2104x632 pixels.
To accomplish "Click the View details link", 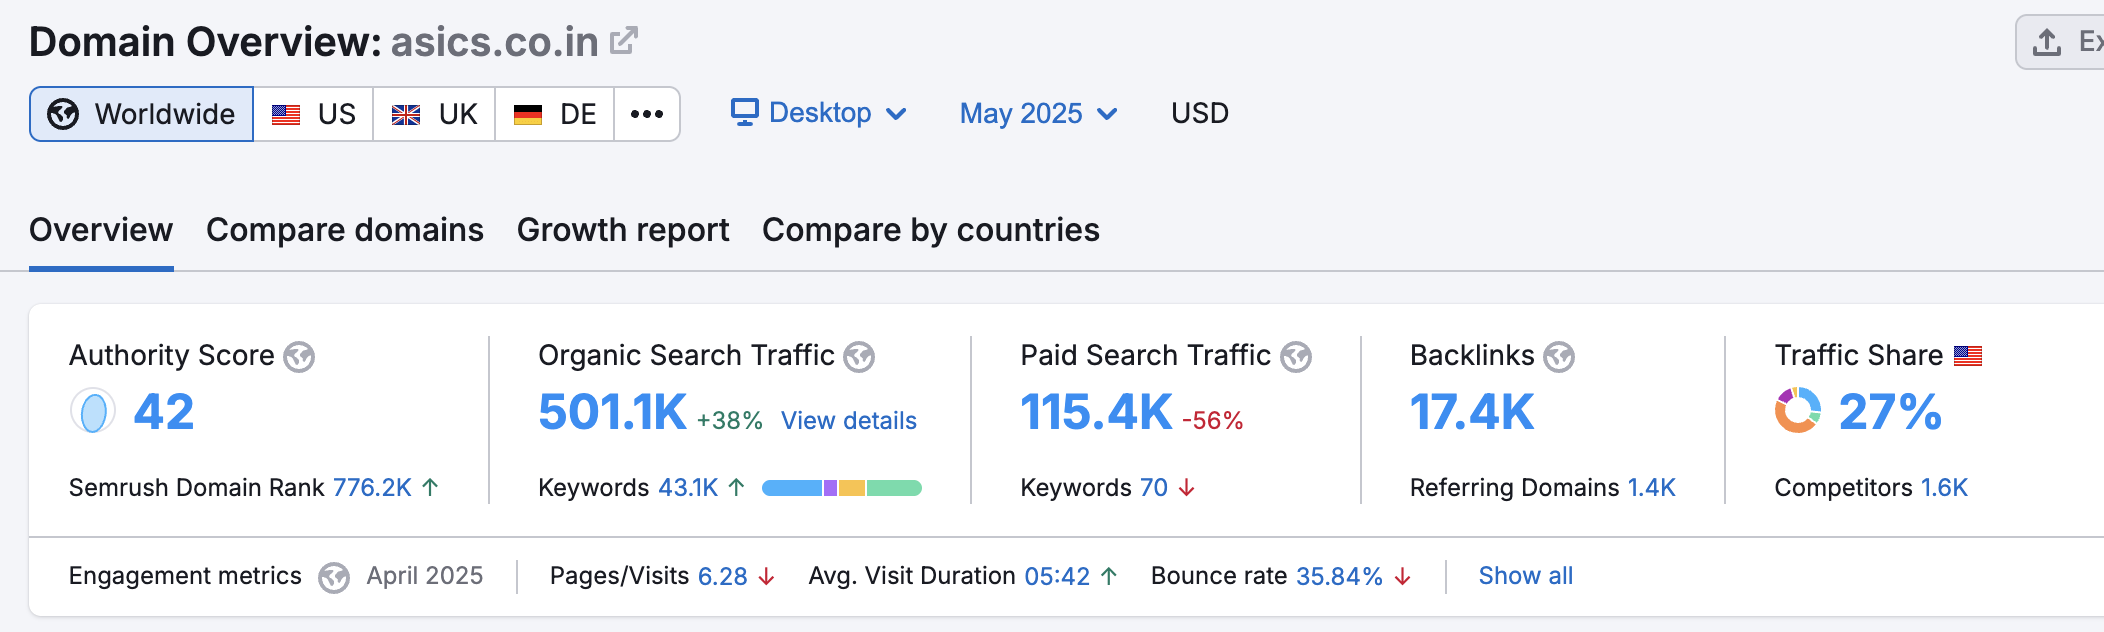I will [x=849, y=421].
